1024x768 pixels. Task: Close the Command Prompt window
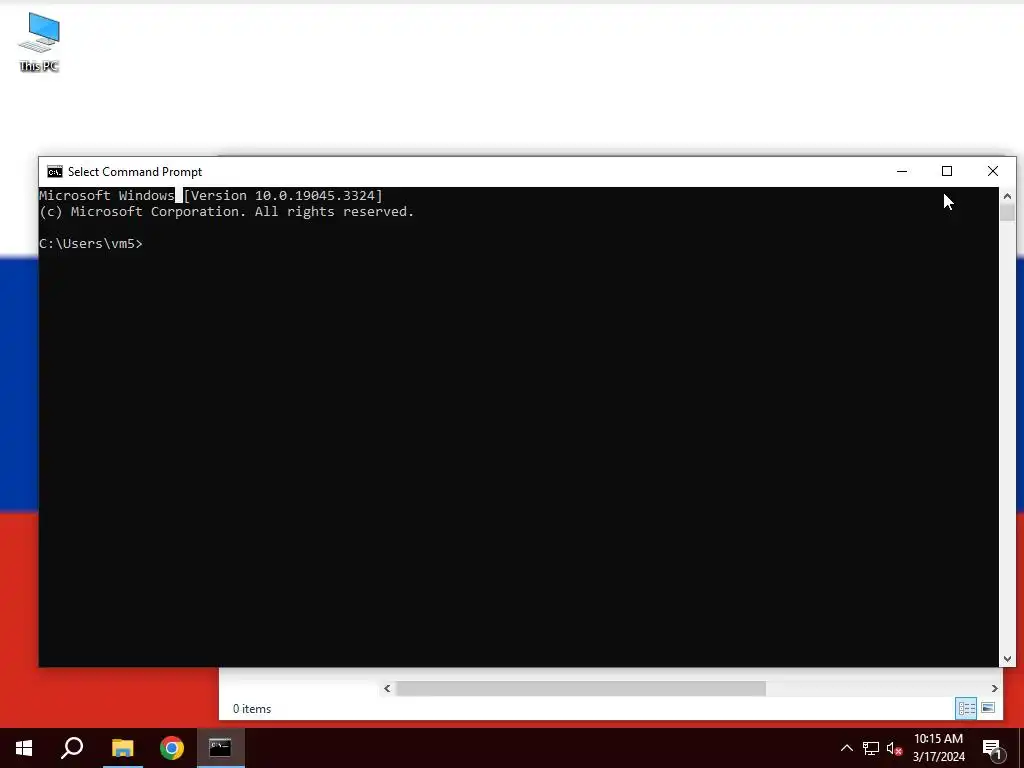[x=993, y=171]
